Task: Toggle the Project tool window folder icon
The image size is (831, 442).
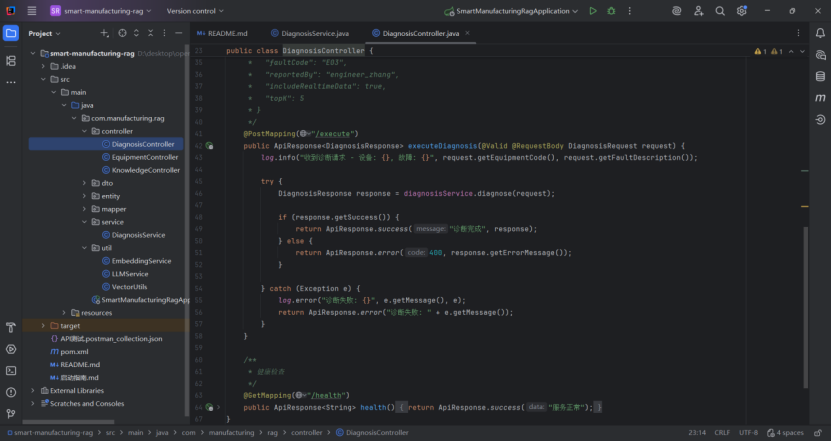Action: (x=11, y=33)
